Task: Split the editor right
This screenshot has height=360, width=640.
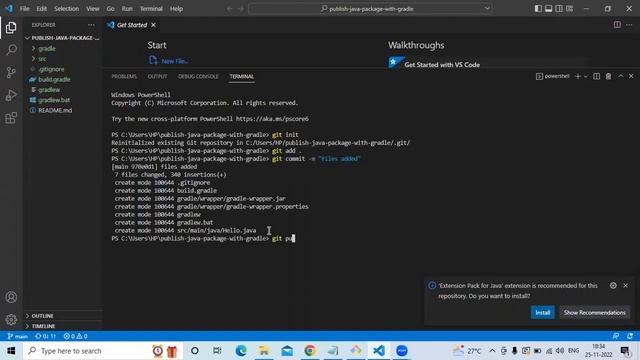Action: click(x=617, y=25)
